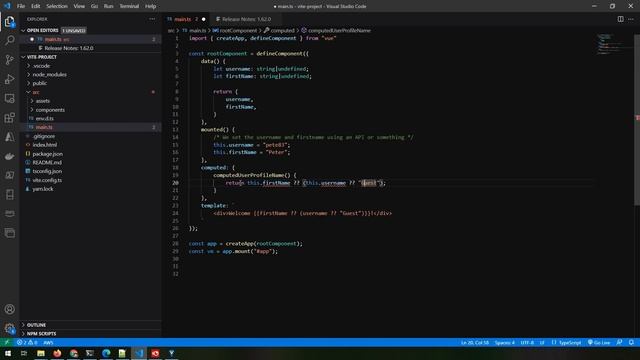Click the remote window indicator in status bar
This screenshot has height=360, width=640.
click(x=7, y=342)
